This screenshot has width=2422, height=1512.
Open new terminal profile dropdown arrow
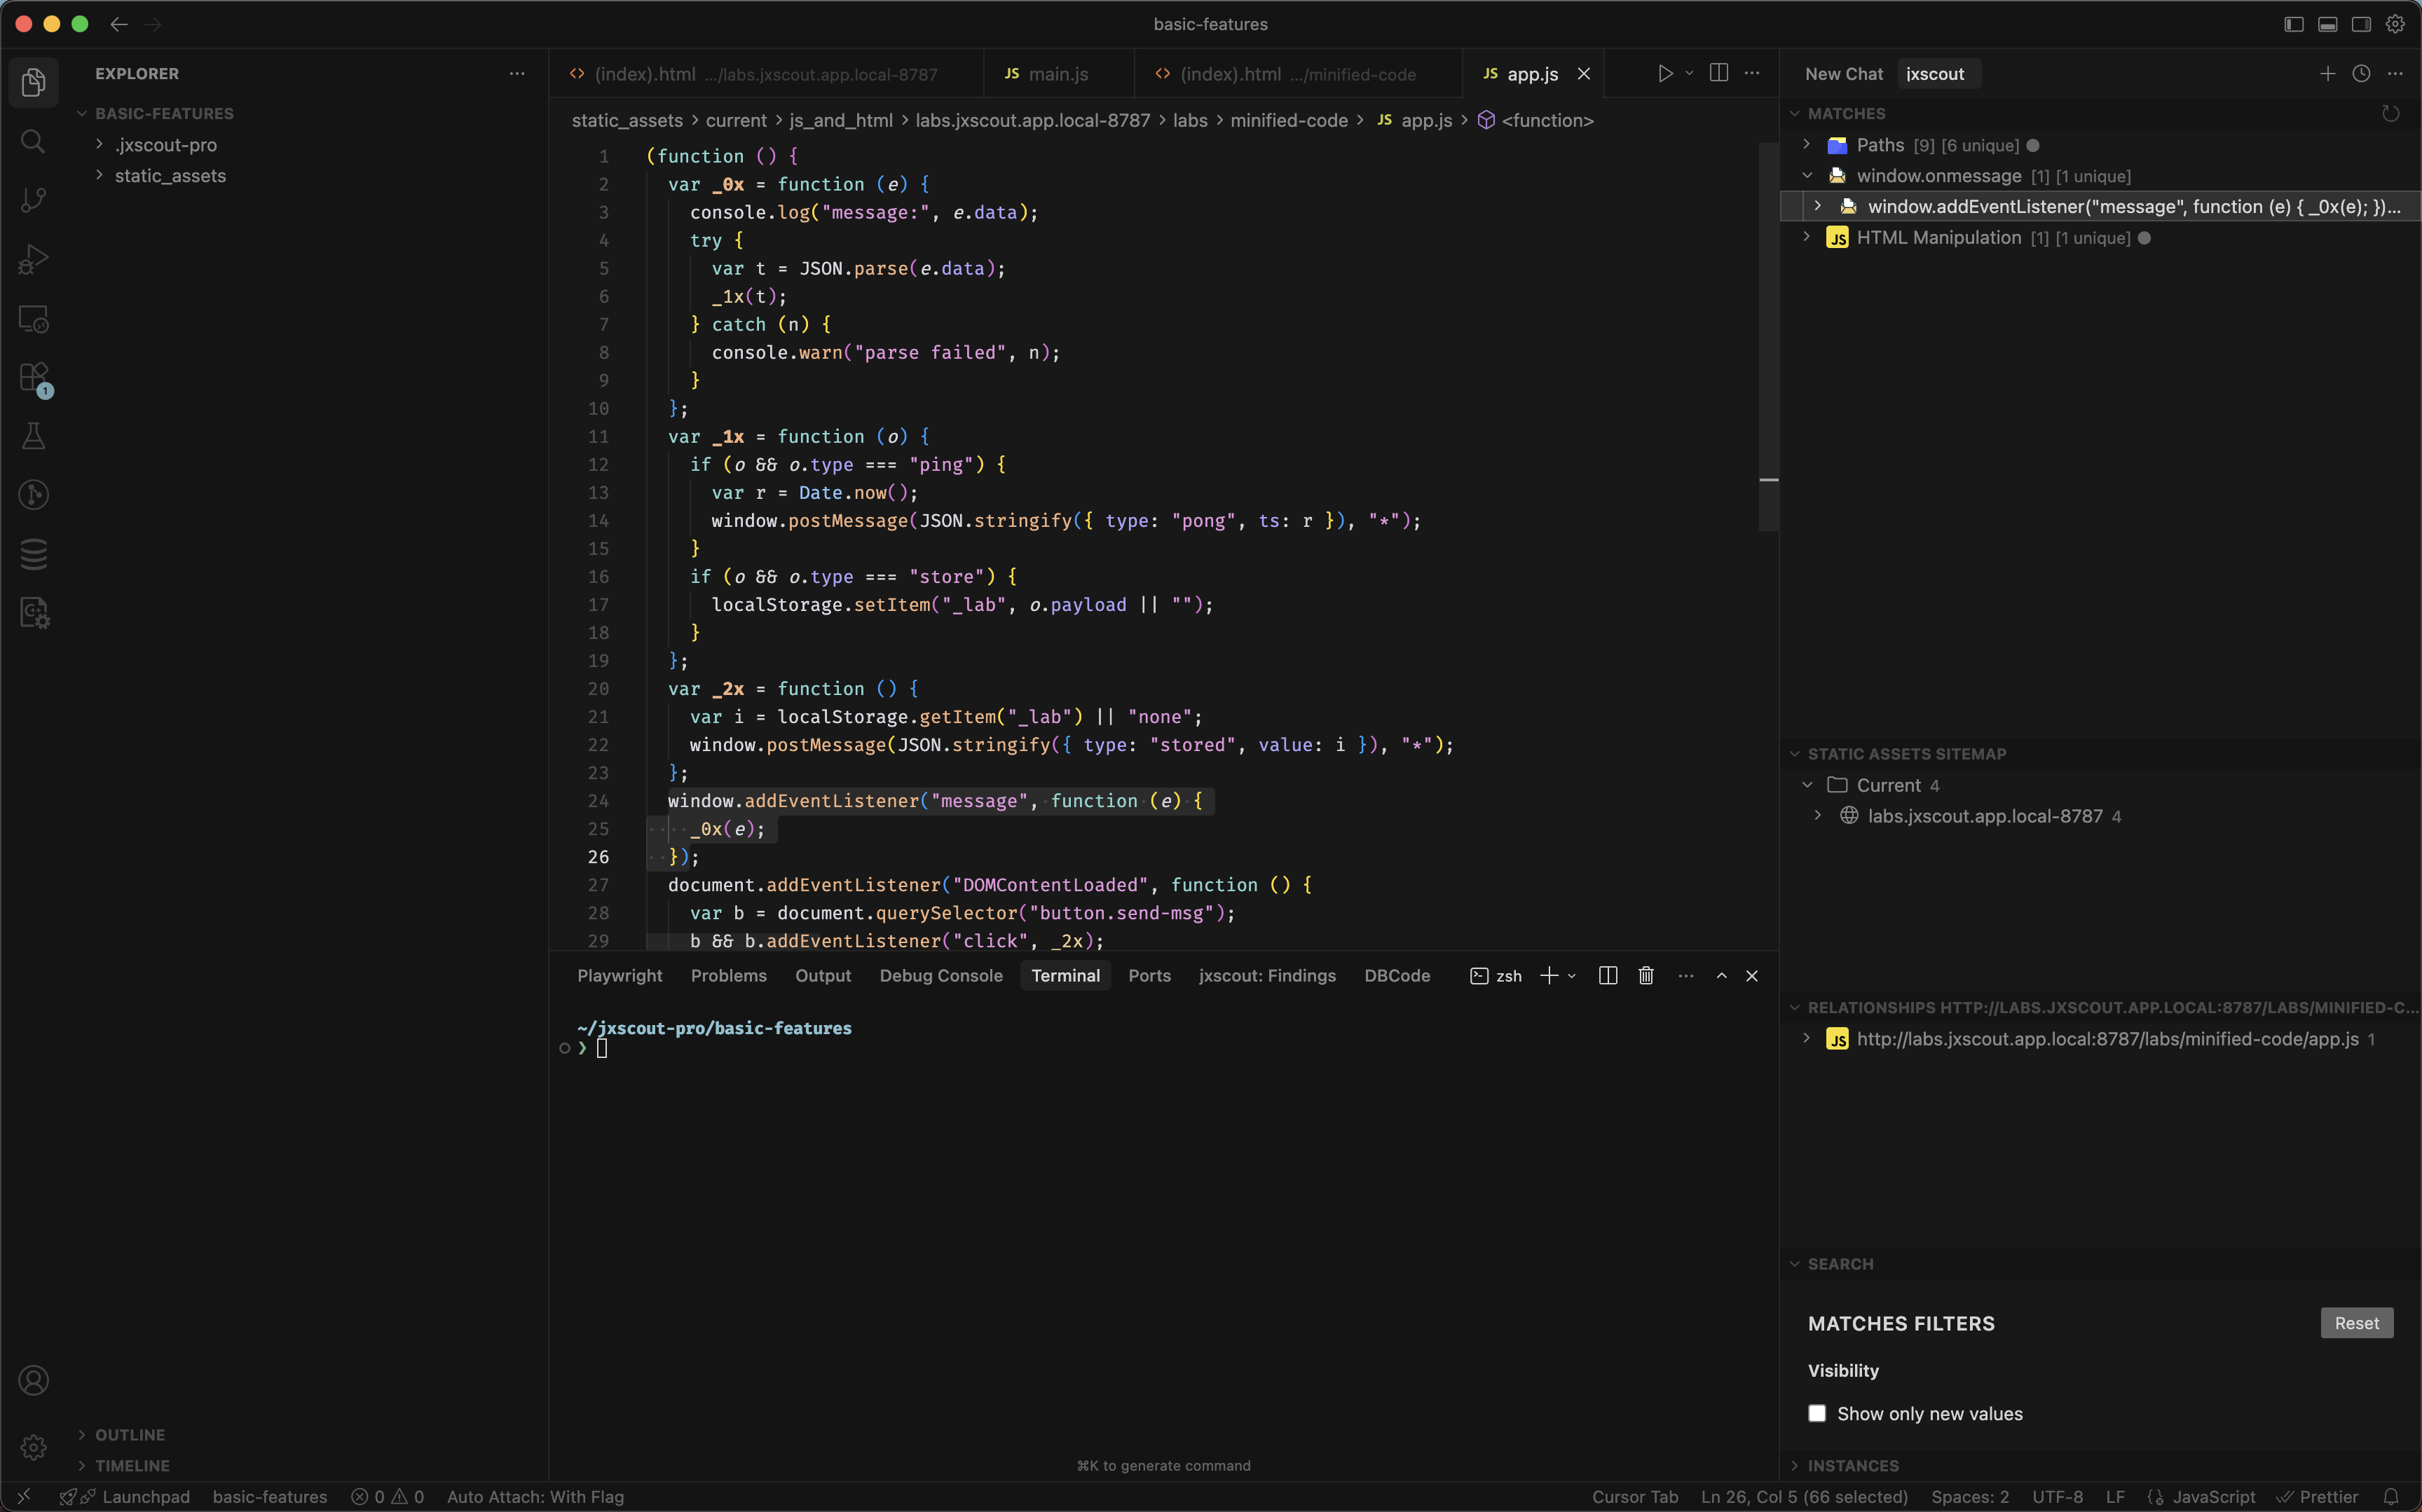click(x=1572, y=976)
